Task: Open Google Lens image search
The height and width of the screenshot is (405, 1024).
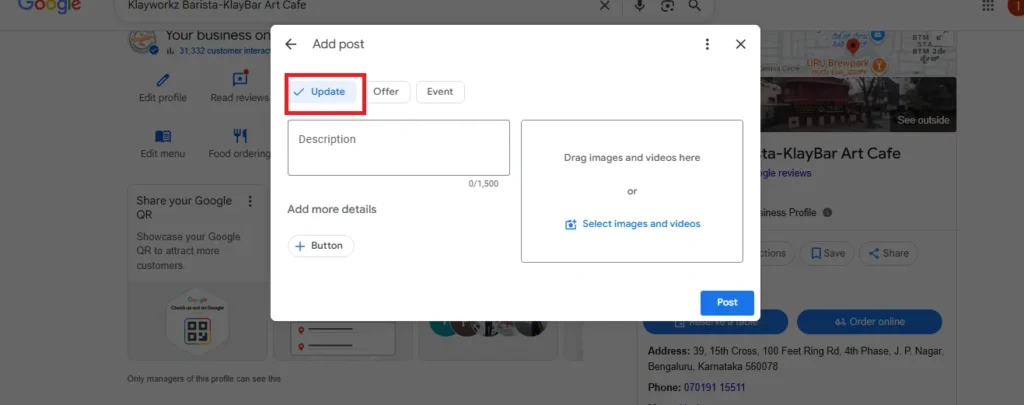Action: [667, 6]
